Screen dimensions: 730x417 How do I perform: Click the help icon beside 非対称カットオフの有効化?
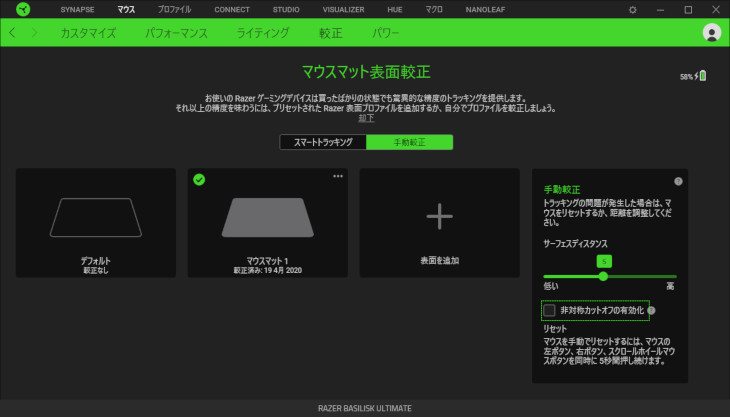651,310
